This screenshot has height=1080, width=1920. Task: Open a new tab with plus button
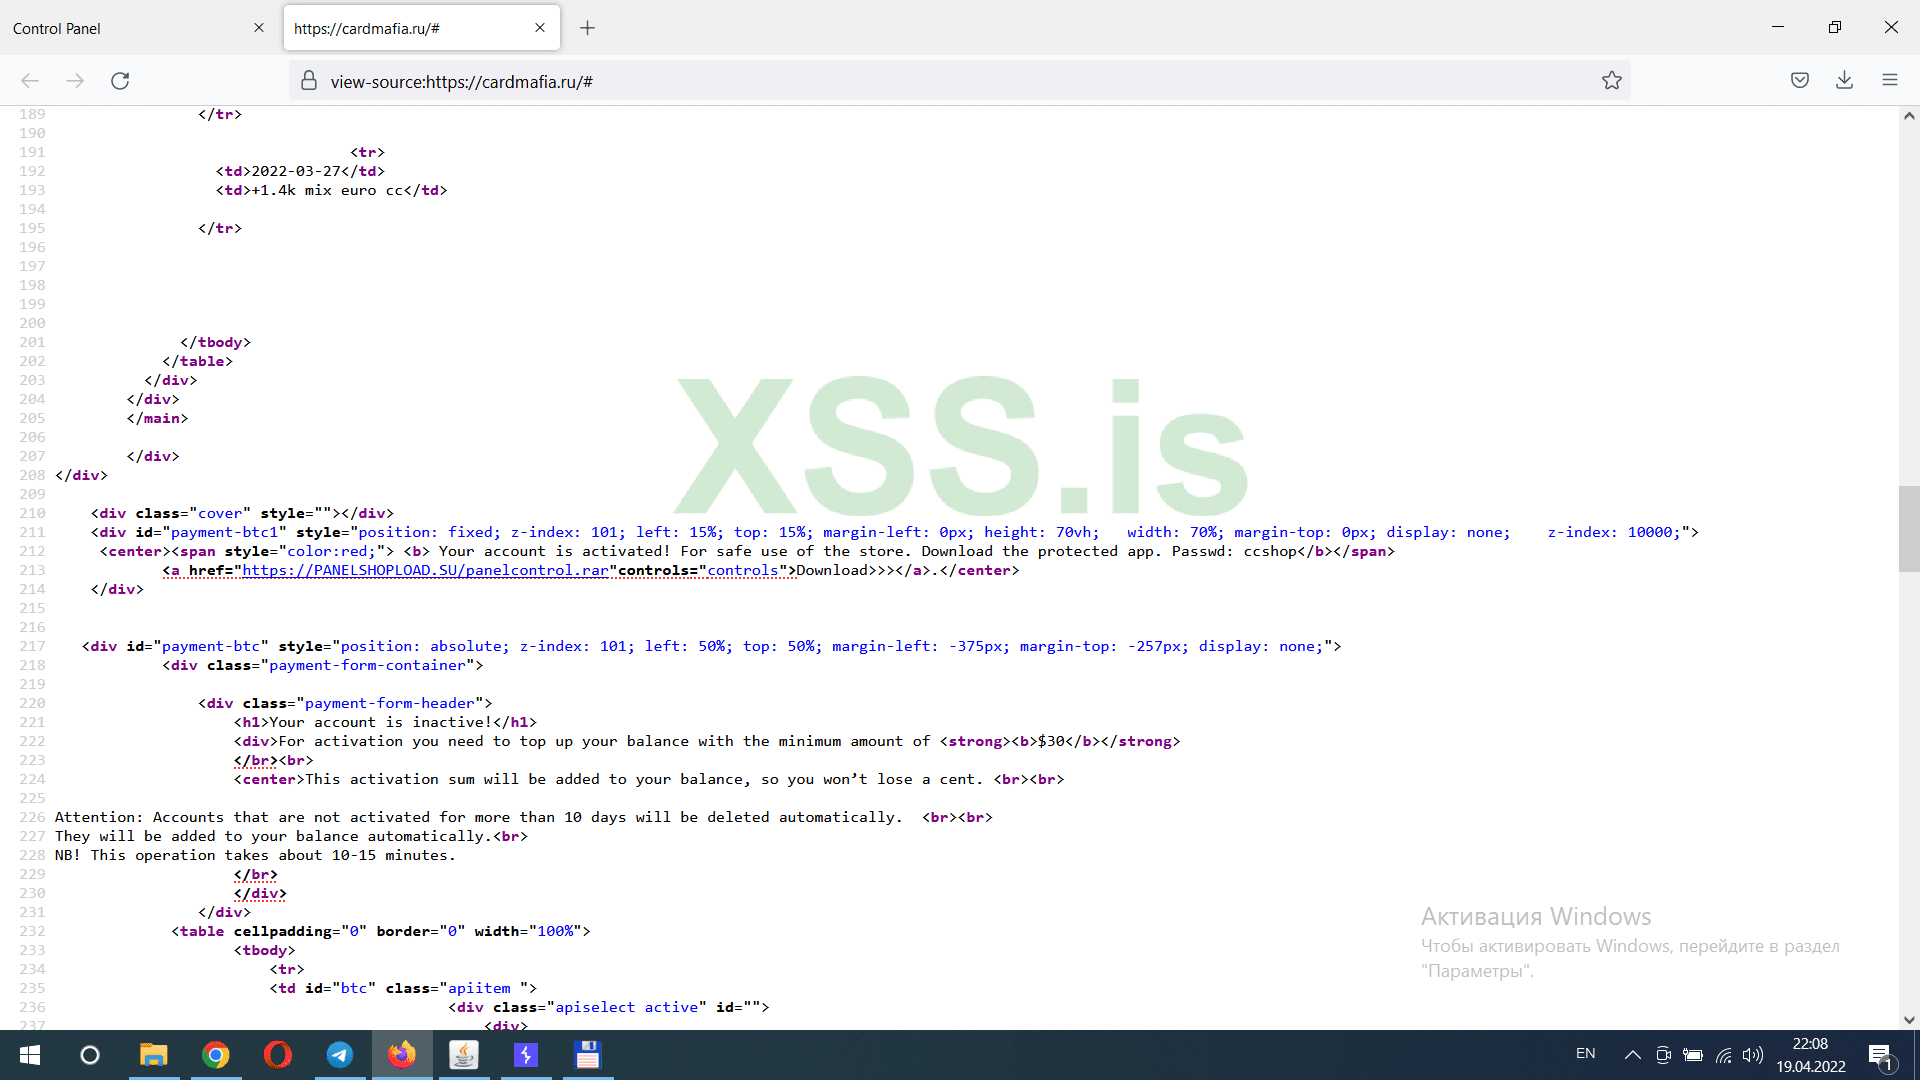click(x=587, y=28)
